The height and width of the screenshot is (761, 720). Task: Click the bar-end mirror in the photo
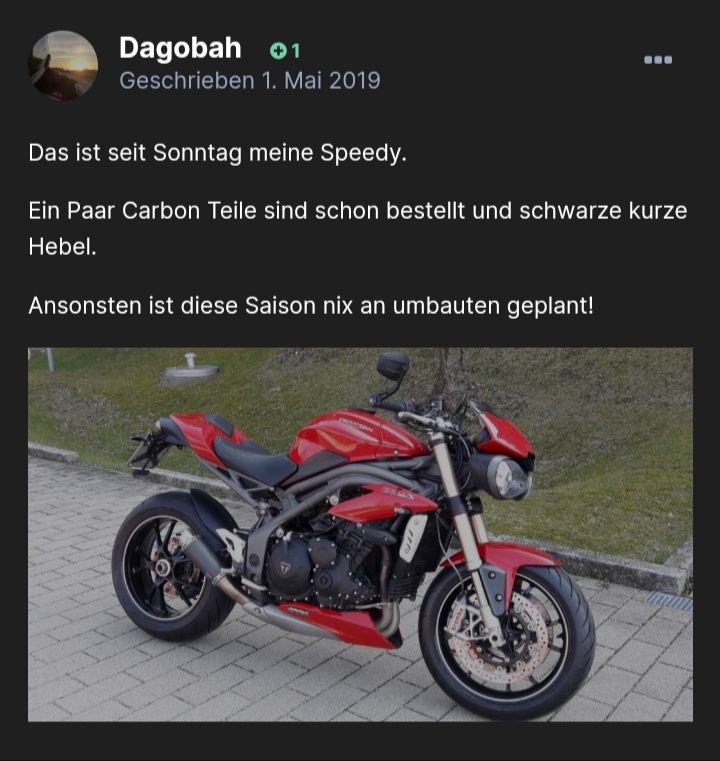point(393,365)
